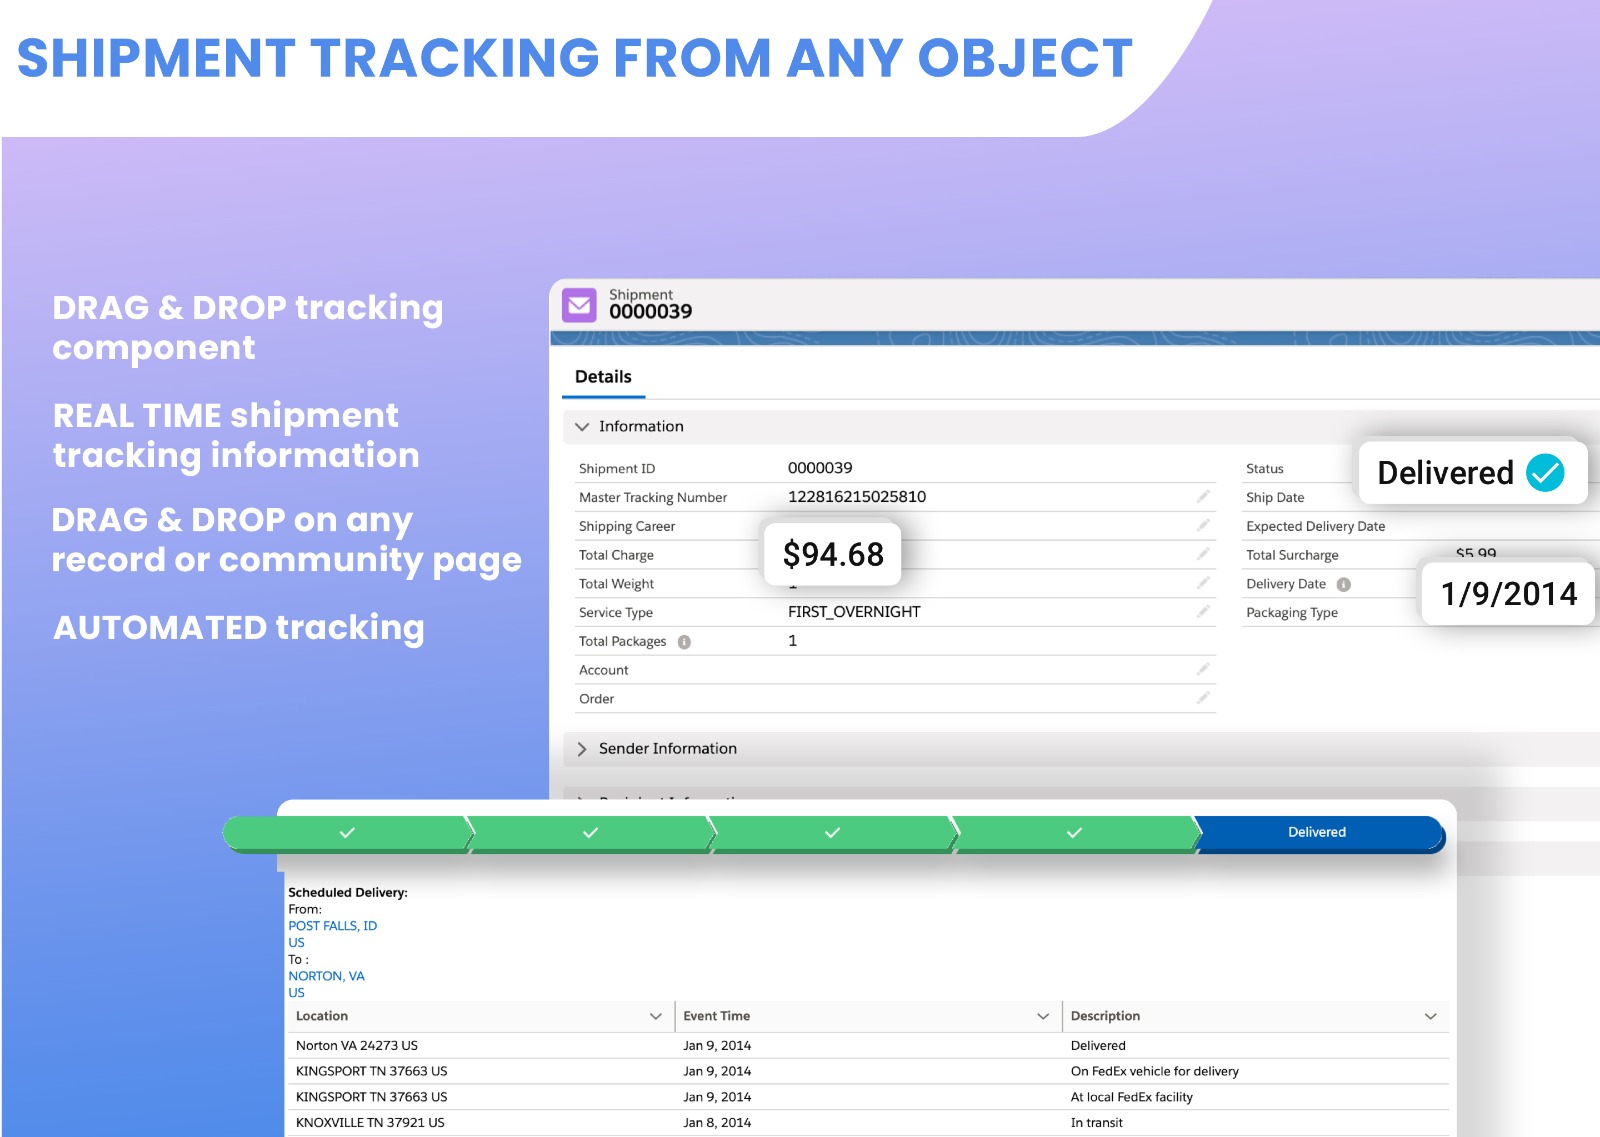Viewport: 1600px width, 1137px height.
Task: Open the POST FALLS, ID link
Action: pyautogui.click(x=332, y=926)
